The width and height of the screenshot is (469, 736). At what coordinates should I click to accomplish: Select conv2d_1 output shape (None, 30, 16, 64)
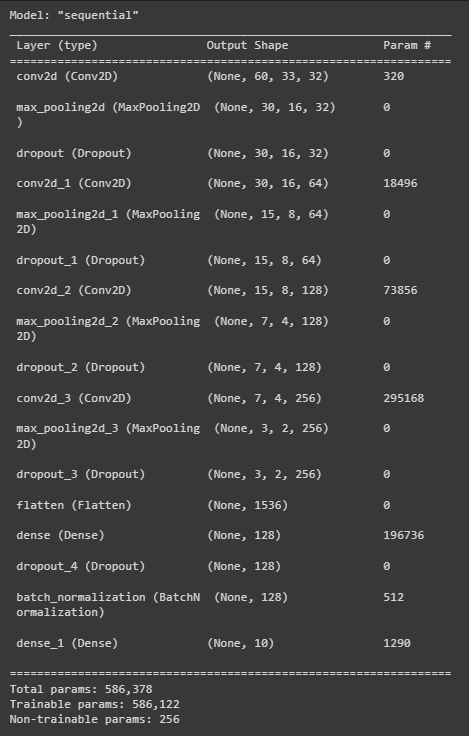[x=268, y=183]
